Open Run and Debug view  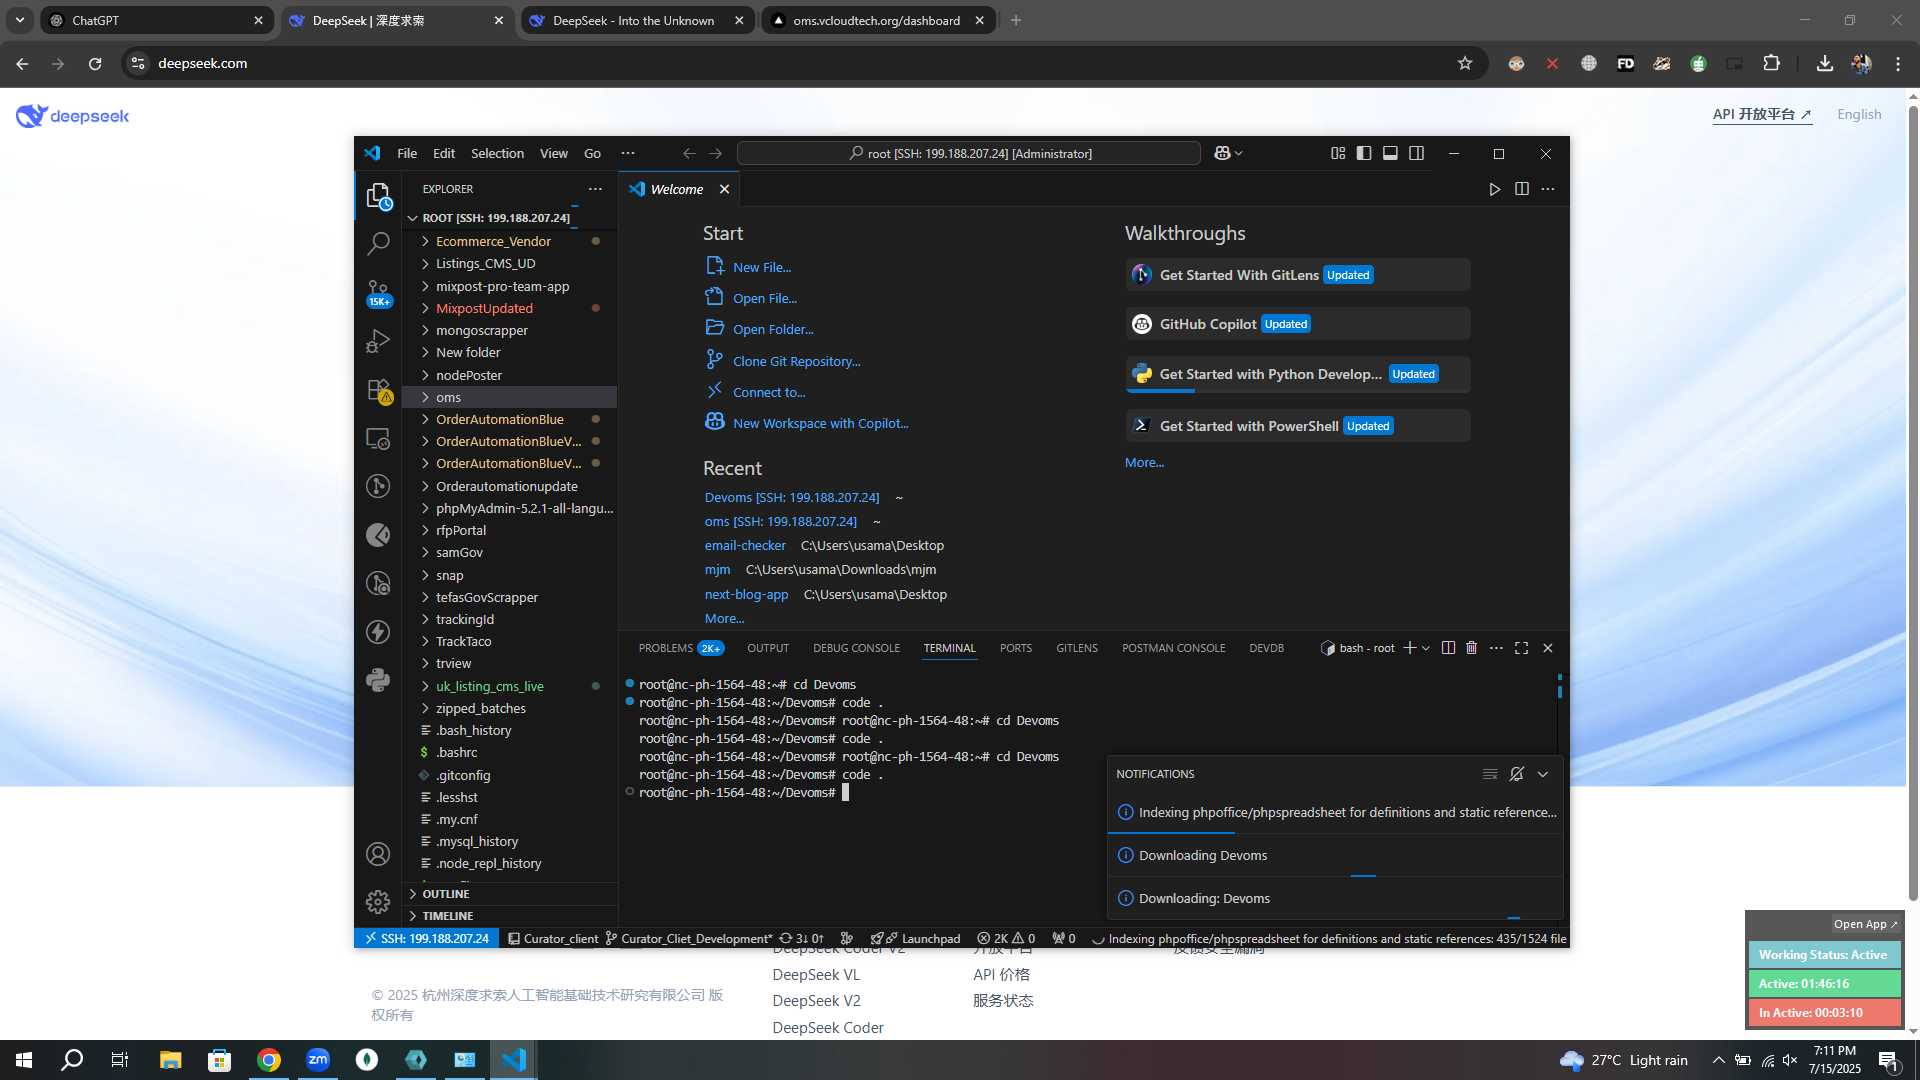[x=378, y=341]
